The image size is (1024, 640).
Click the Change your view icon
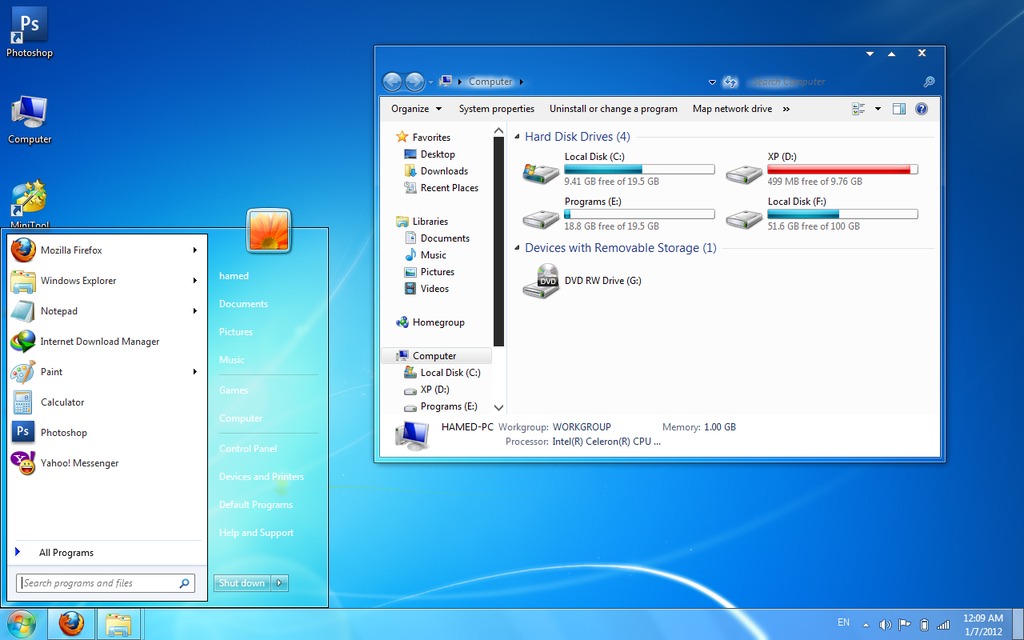(859, 109)
